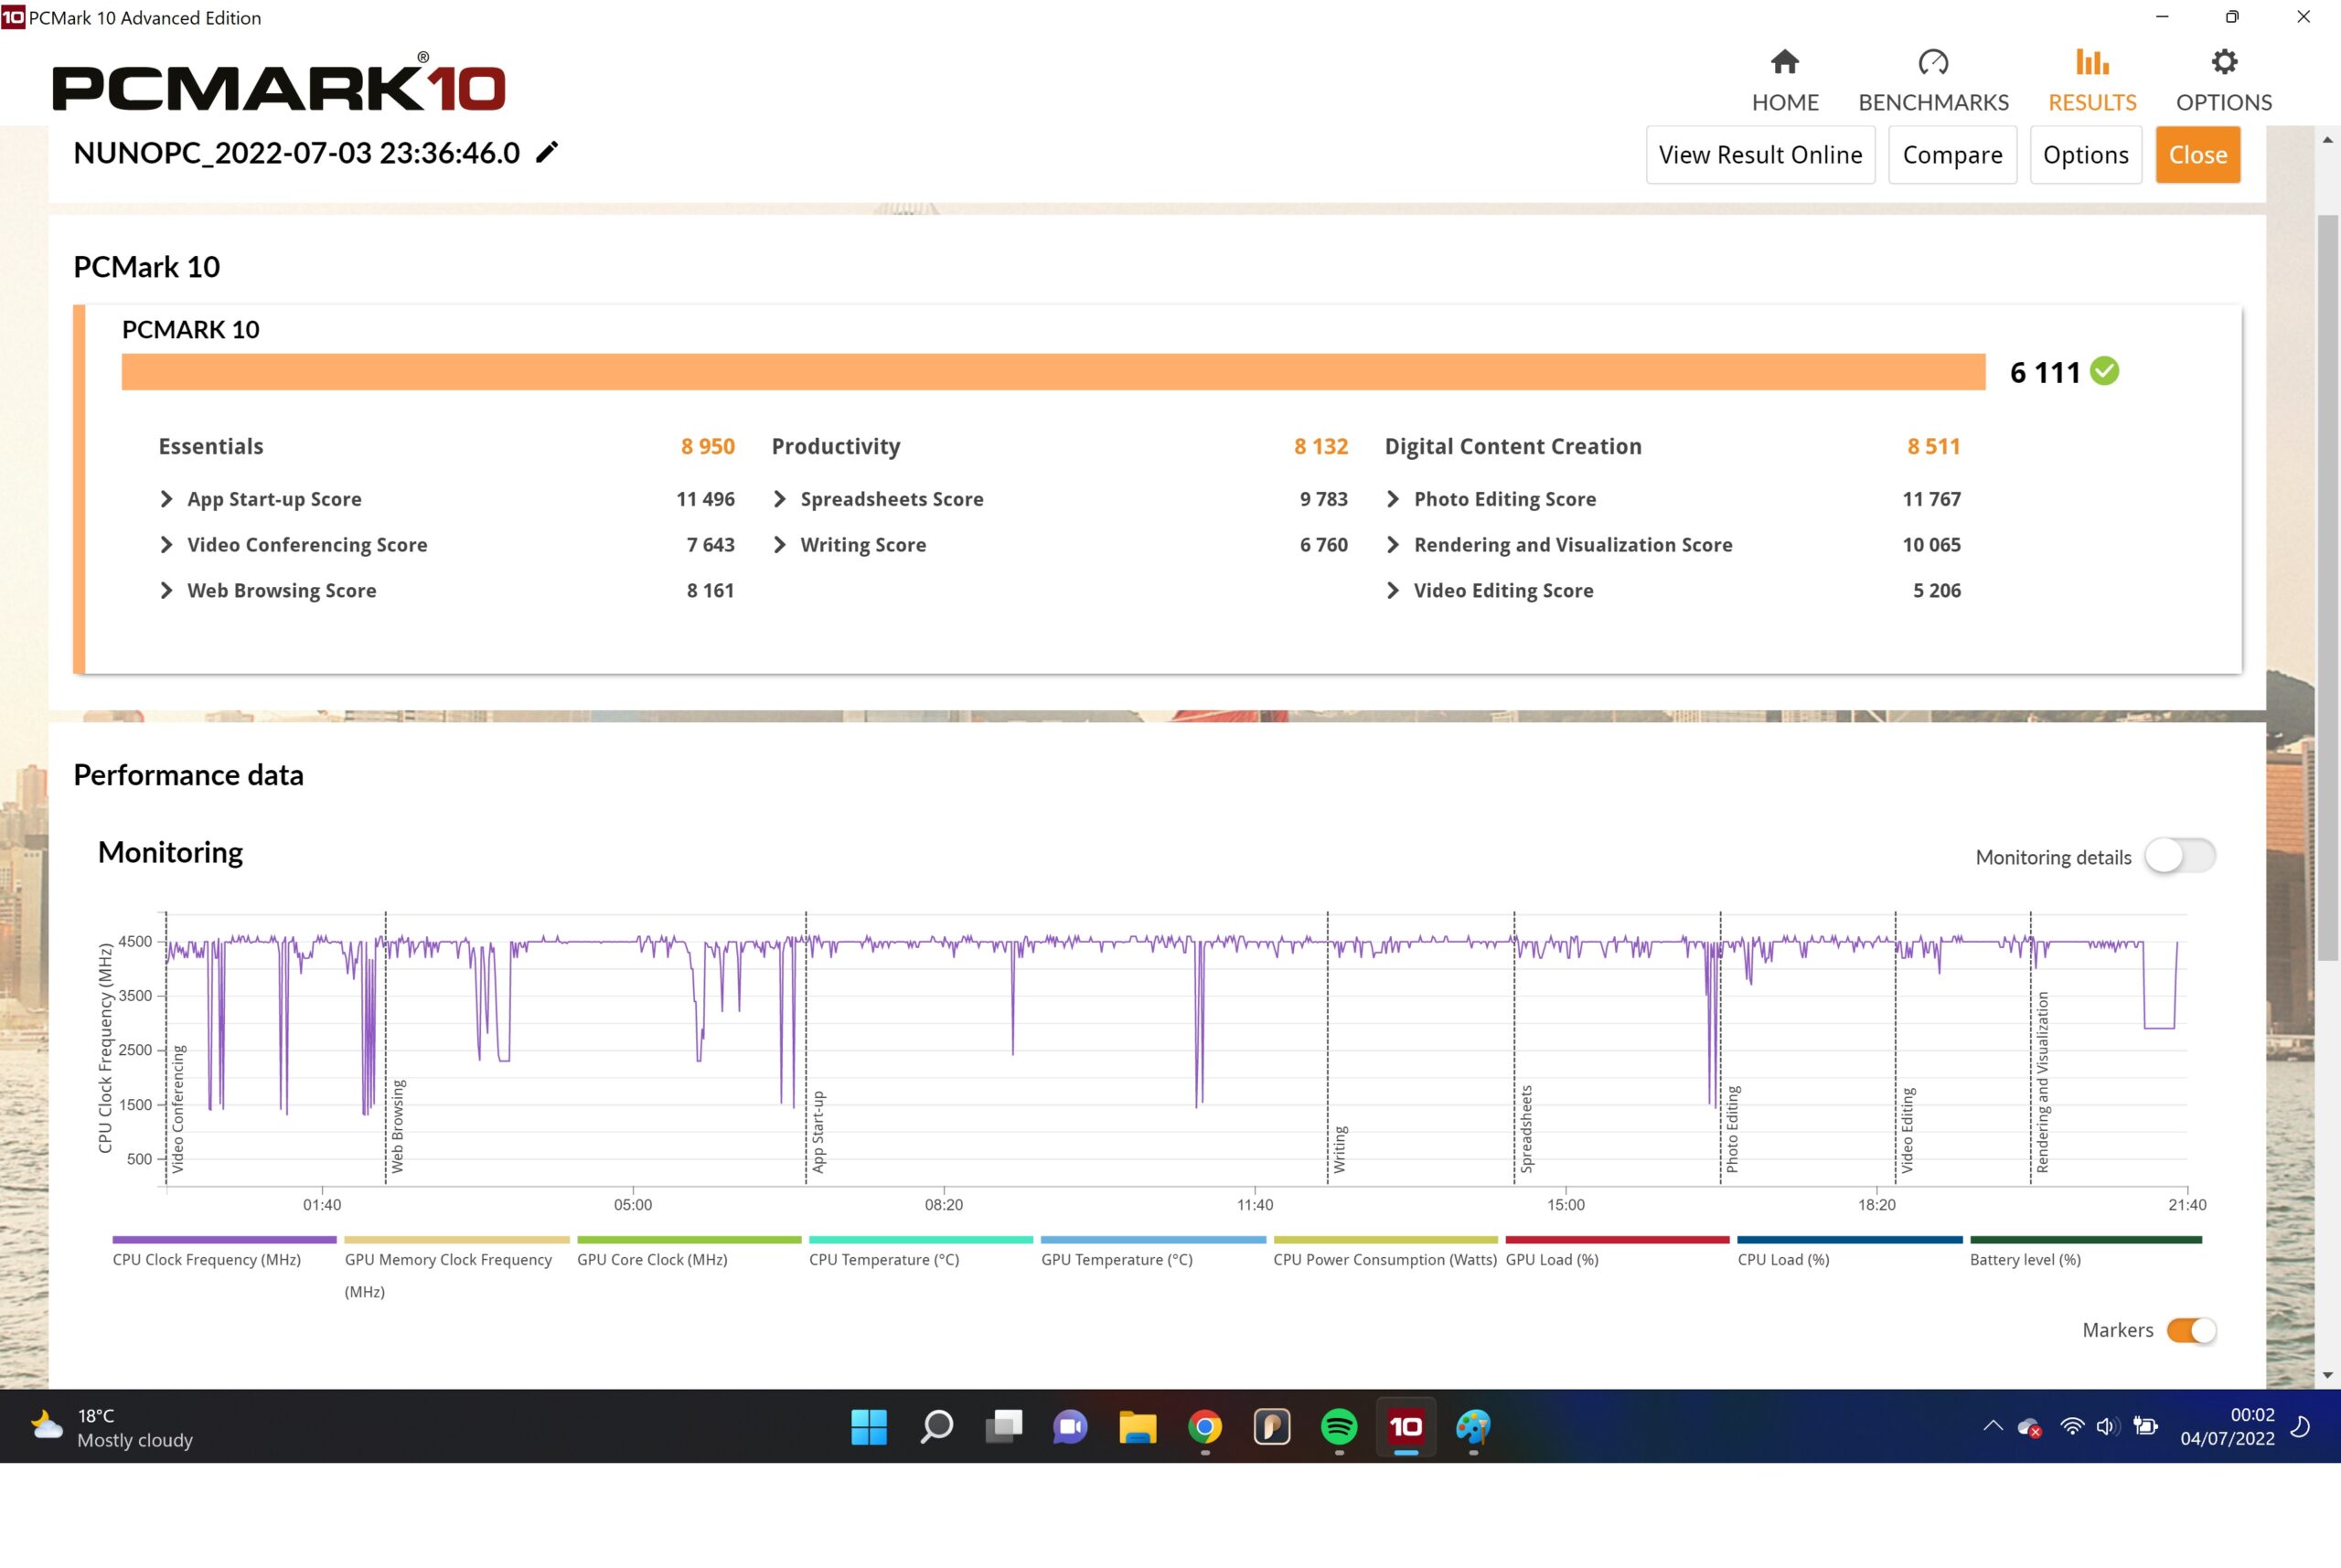This screenshot has height=1568, width=2341.
Task: Click the orange PCMark 10 score bar
Action: [1053, 371]
